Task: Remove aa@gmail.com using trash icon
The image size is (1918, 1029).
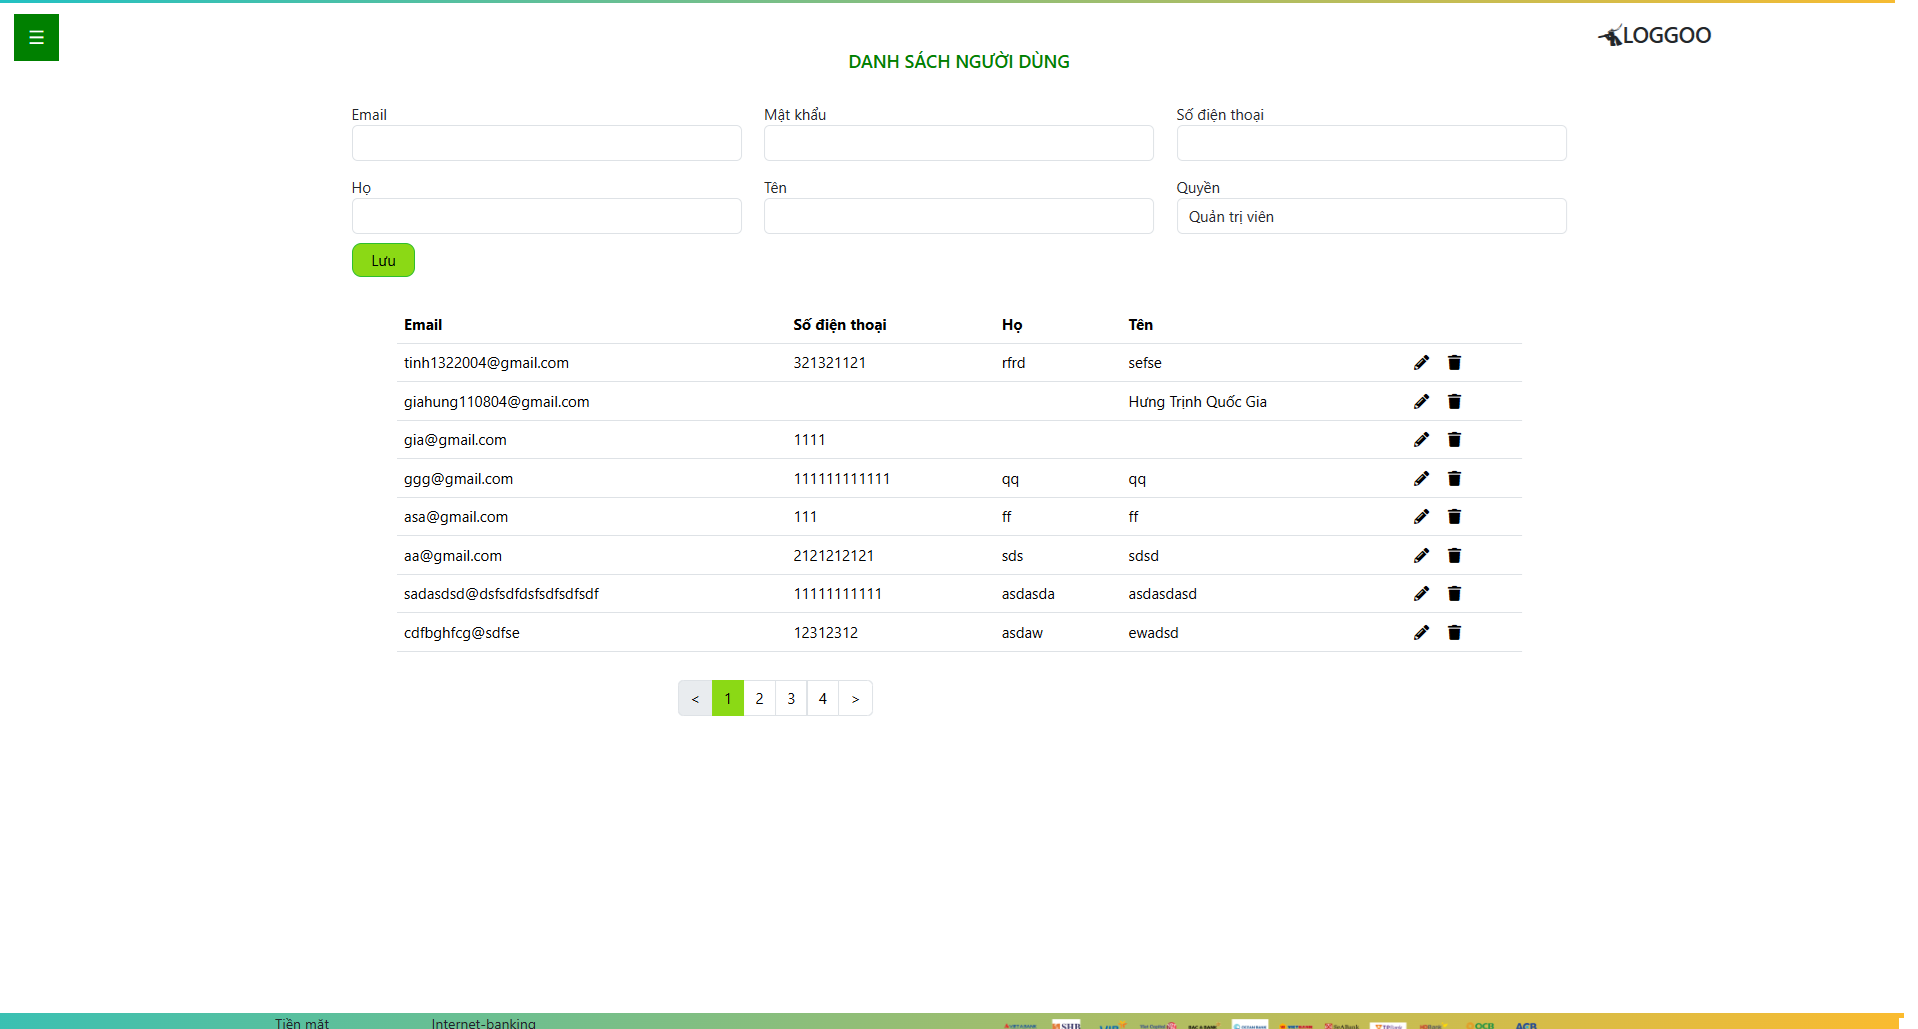Action: (x=1454, y=556)
